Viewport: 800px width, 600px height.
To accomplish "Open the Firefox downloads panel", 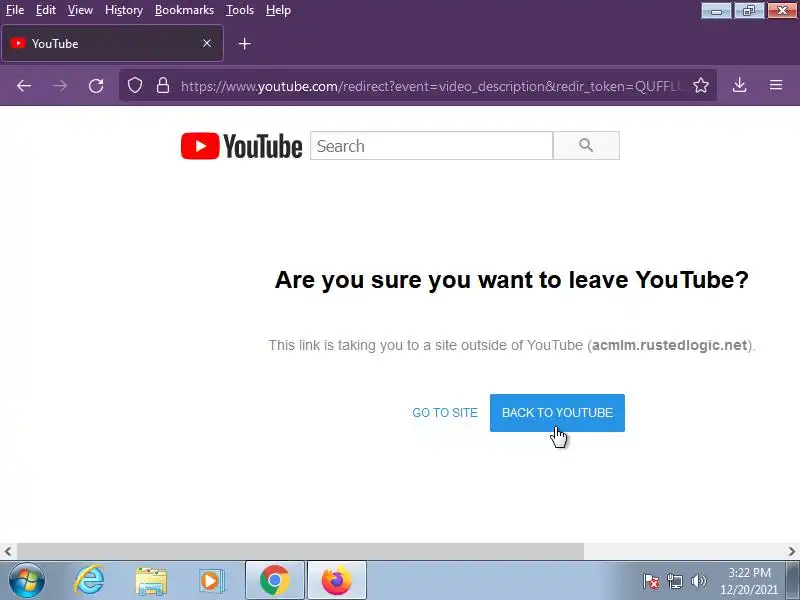I will point(740,85).
